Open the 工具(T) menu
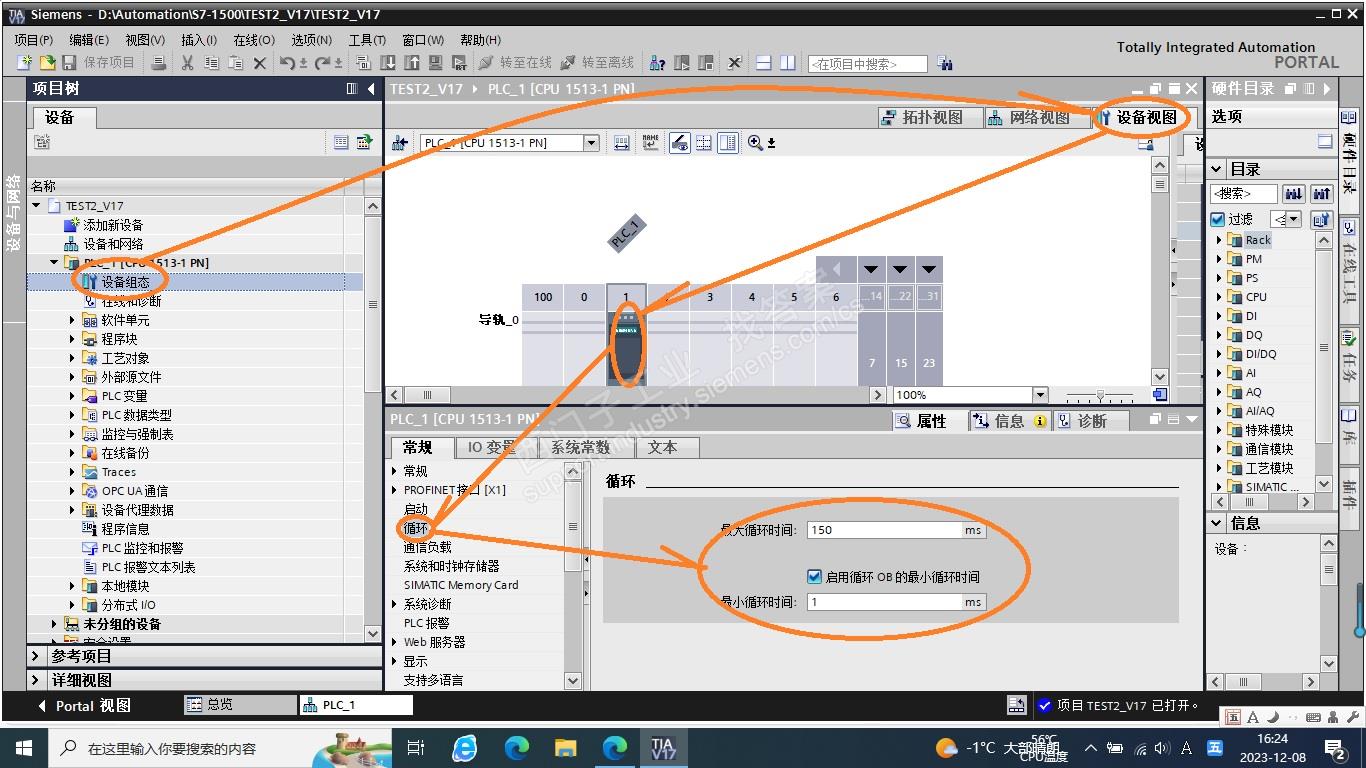1366x768 pixels. [367, 40]
